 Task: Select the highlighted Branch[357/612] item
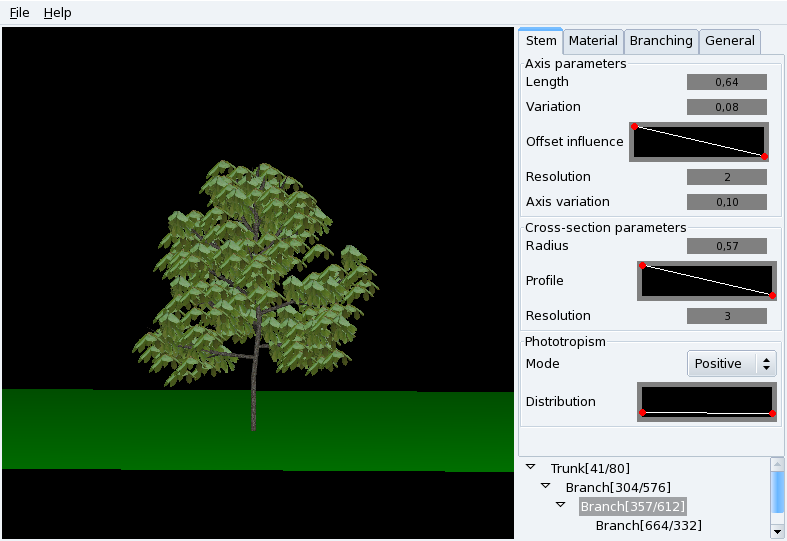[632, 506]
